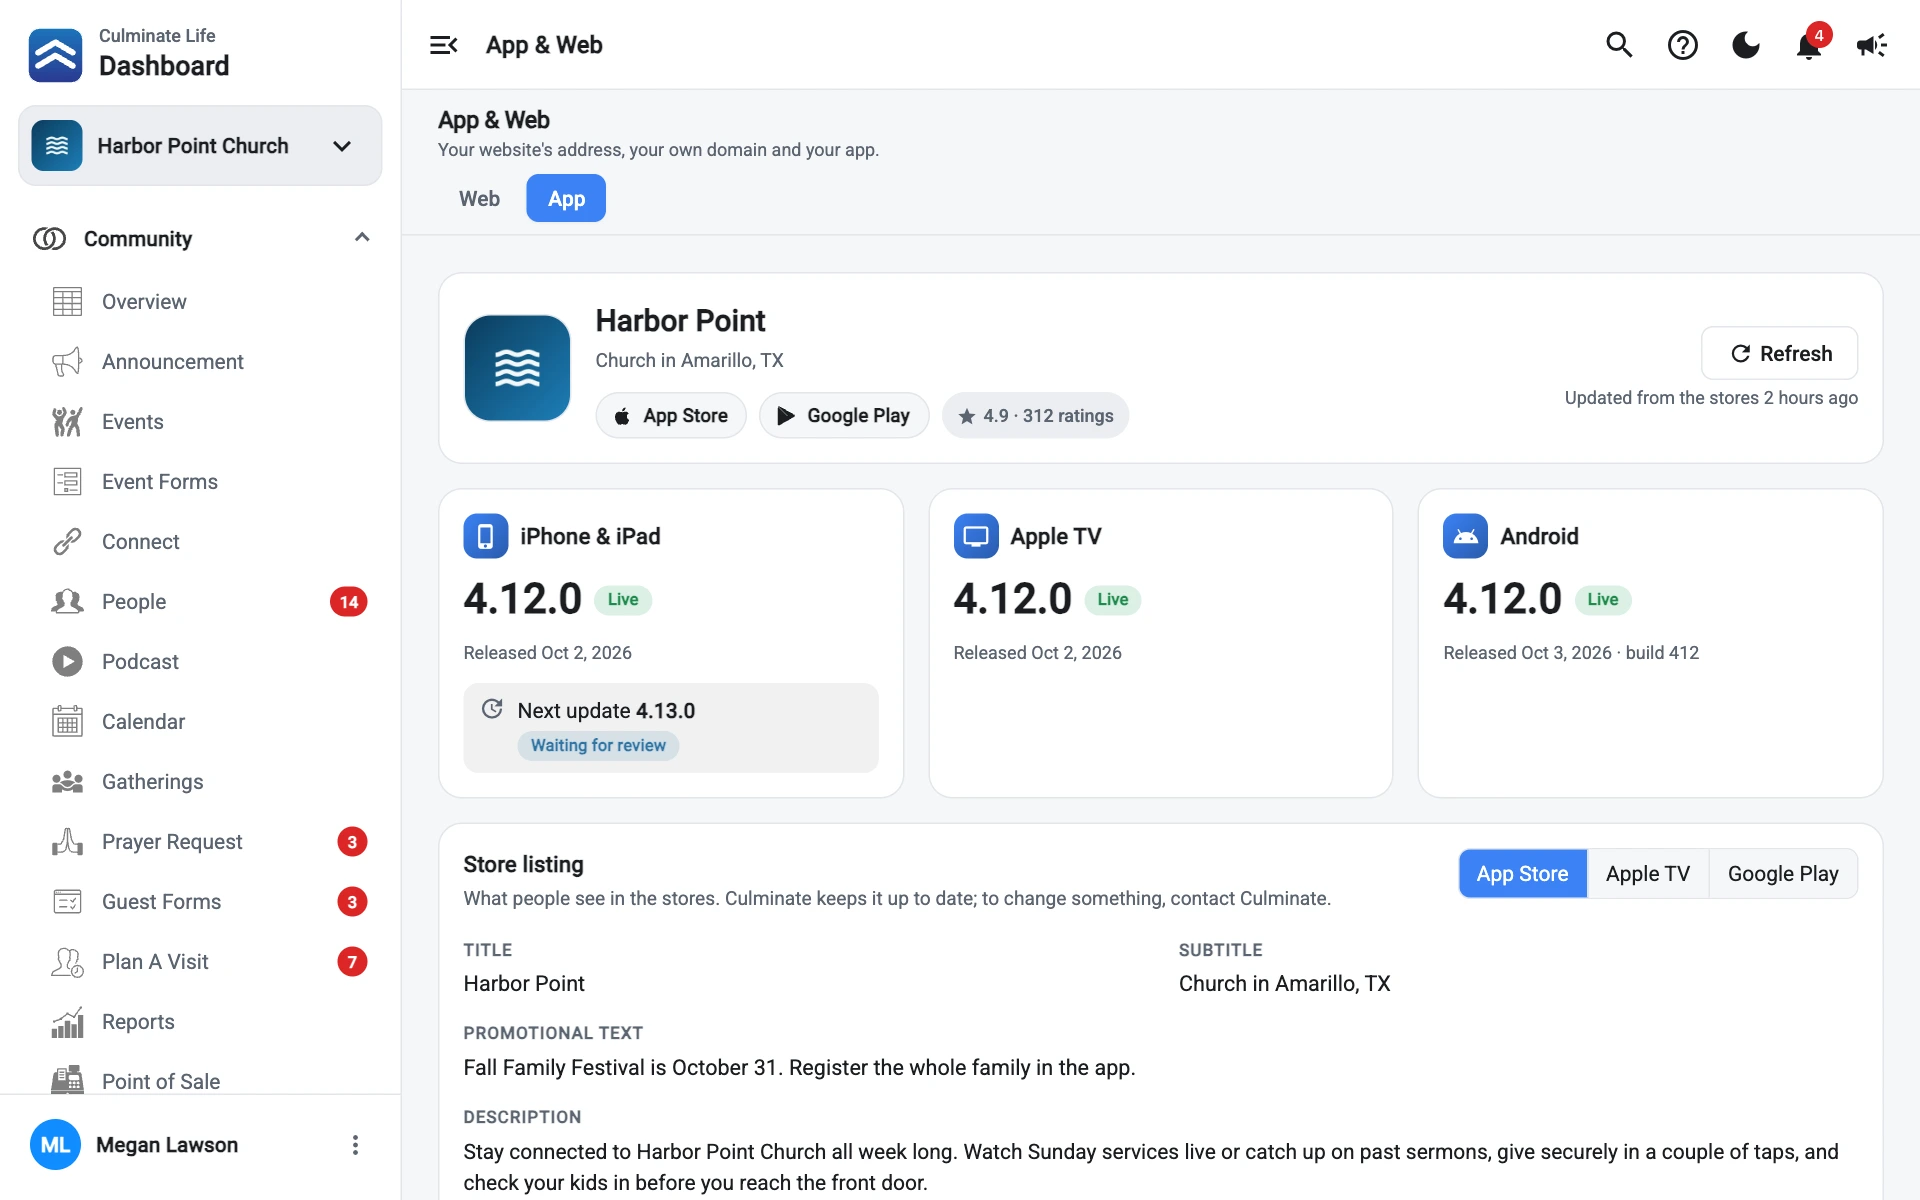Screen dimensions: 1920x1200
Task: Open notifications bell icon
Action: (x=1809, y=45)
